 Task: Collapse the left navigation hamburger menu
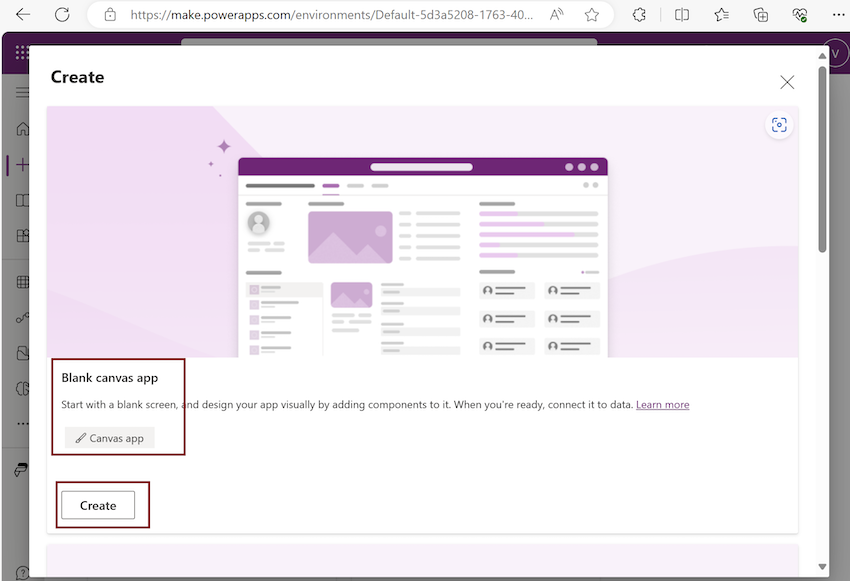(x=22, y=92)
